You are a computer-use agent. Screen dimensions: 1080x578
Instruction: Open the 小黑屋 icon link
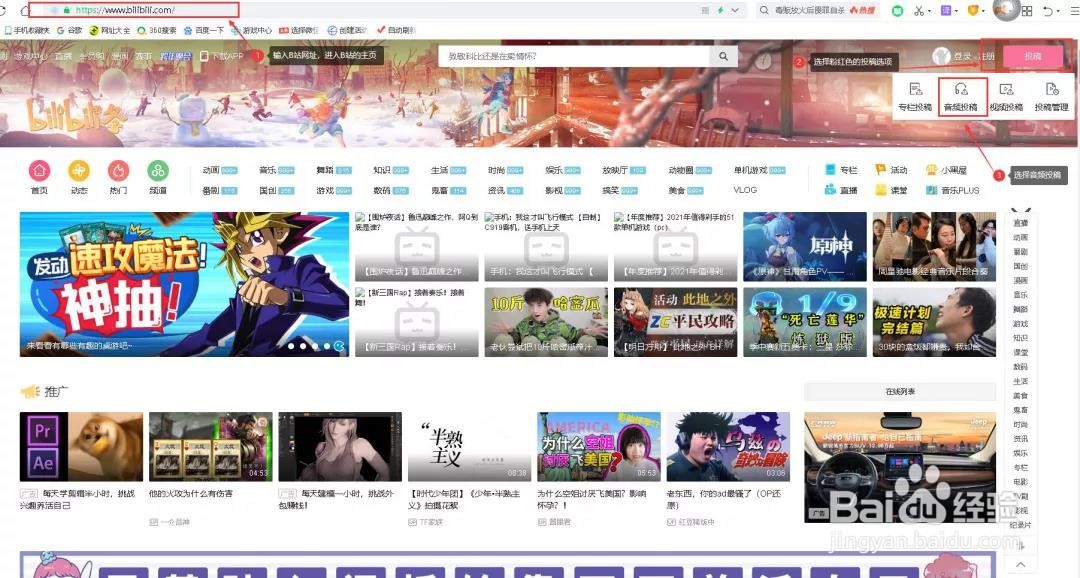point(947,169)
